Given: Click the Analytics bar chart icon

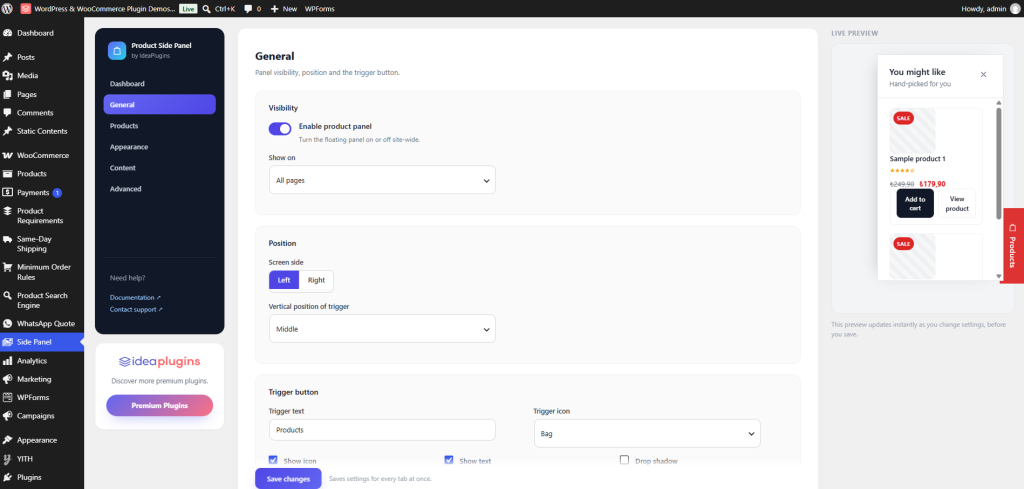Looking at the screenshot, I should click(8, 360).
